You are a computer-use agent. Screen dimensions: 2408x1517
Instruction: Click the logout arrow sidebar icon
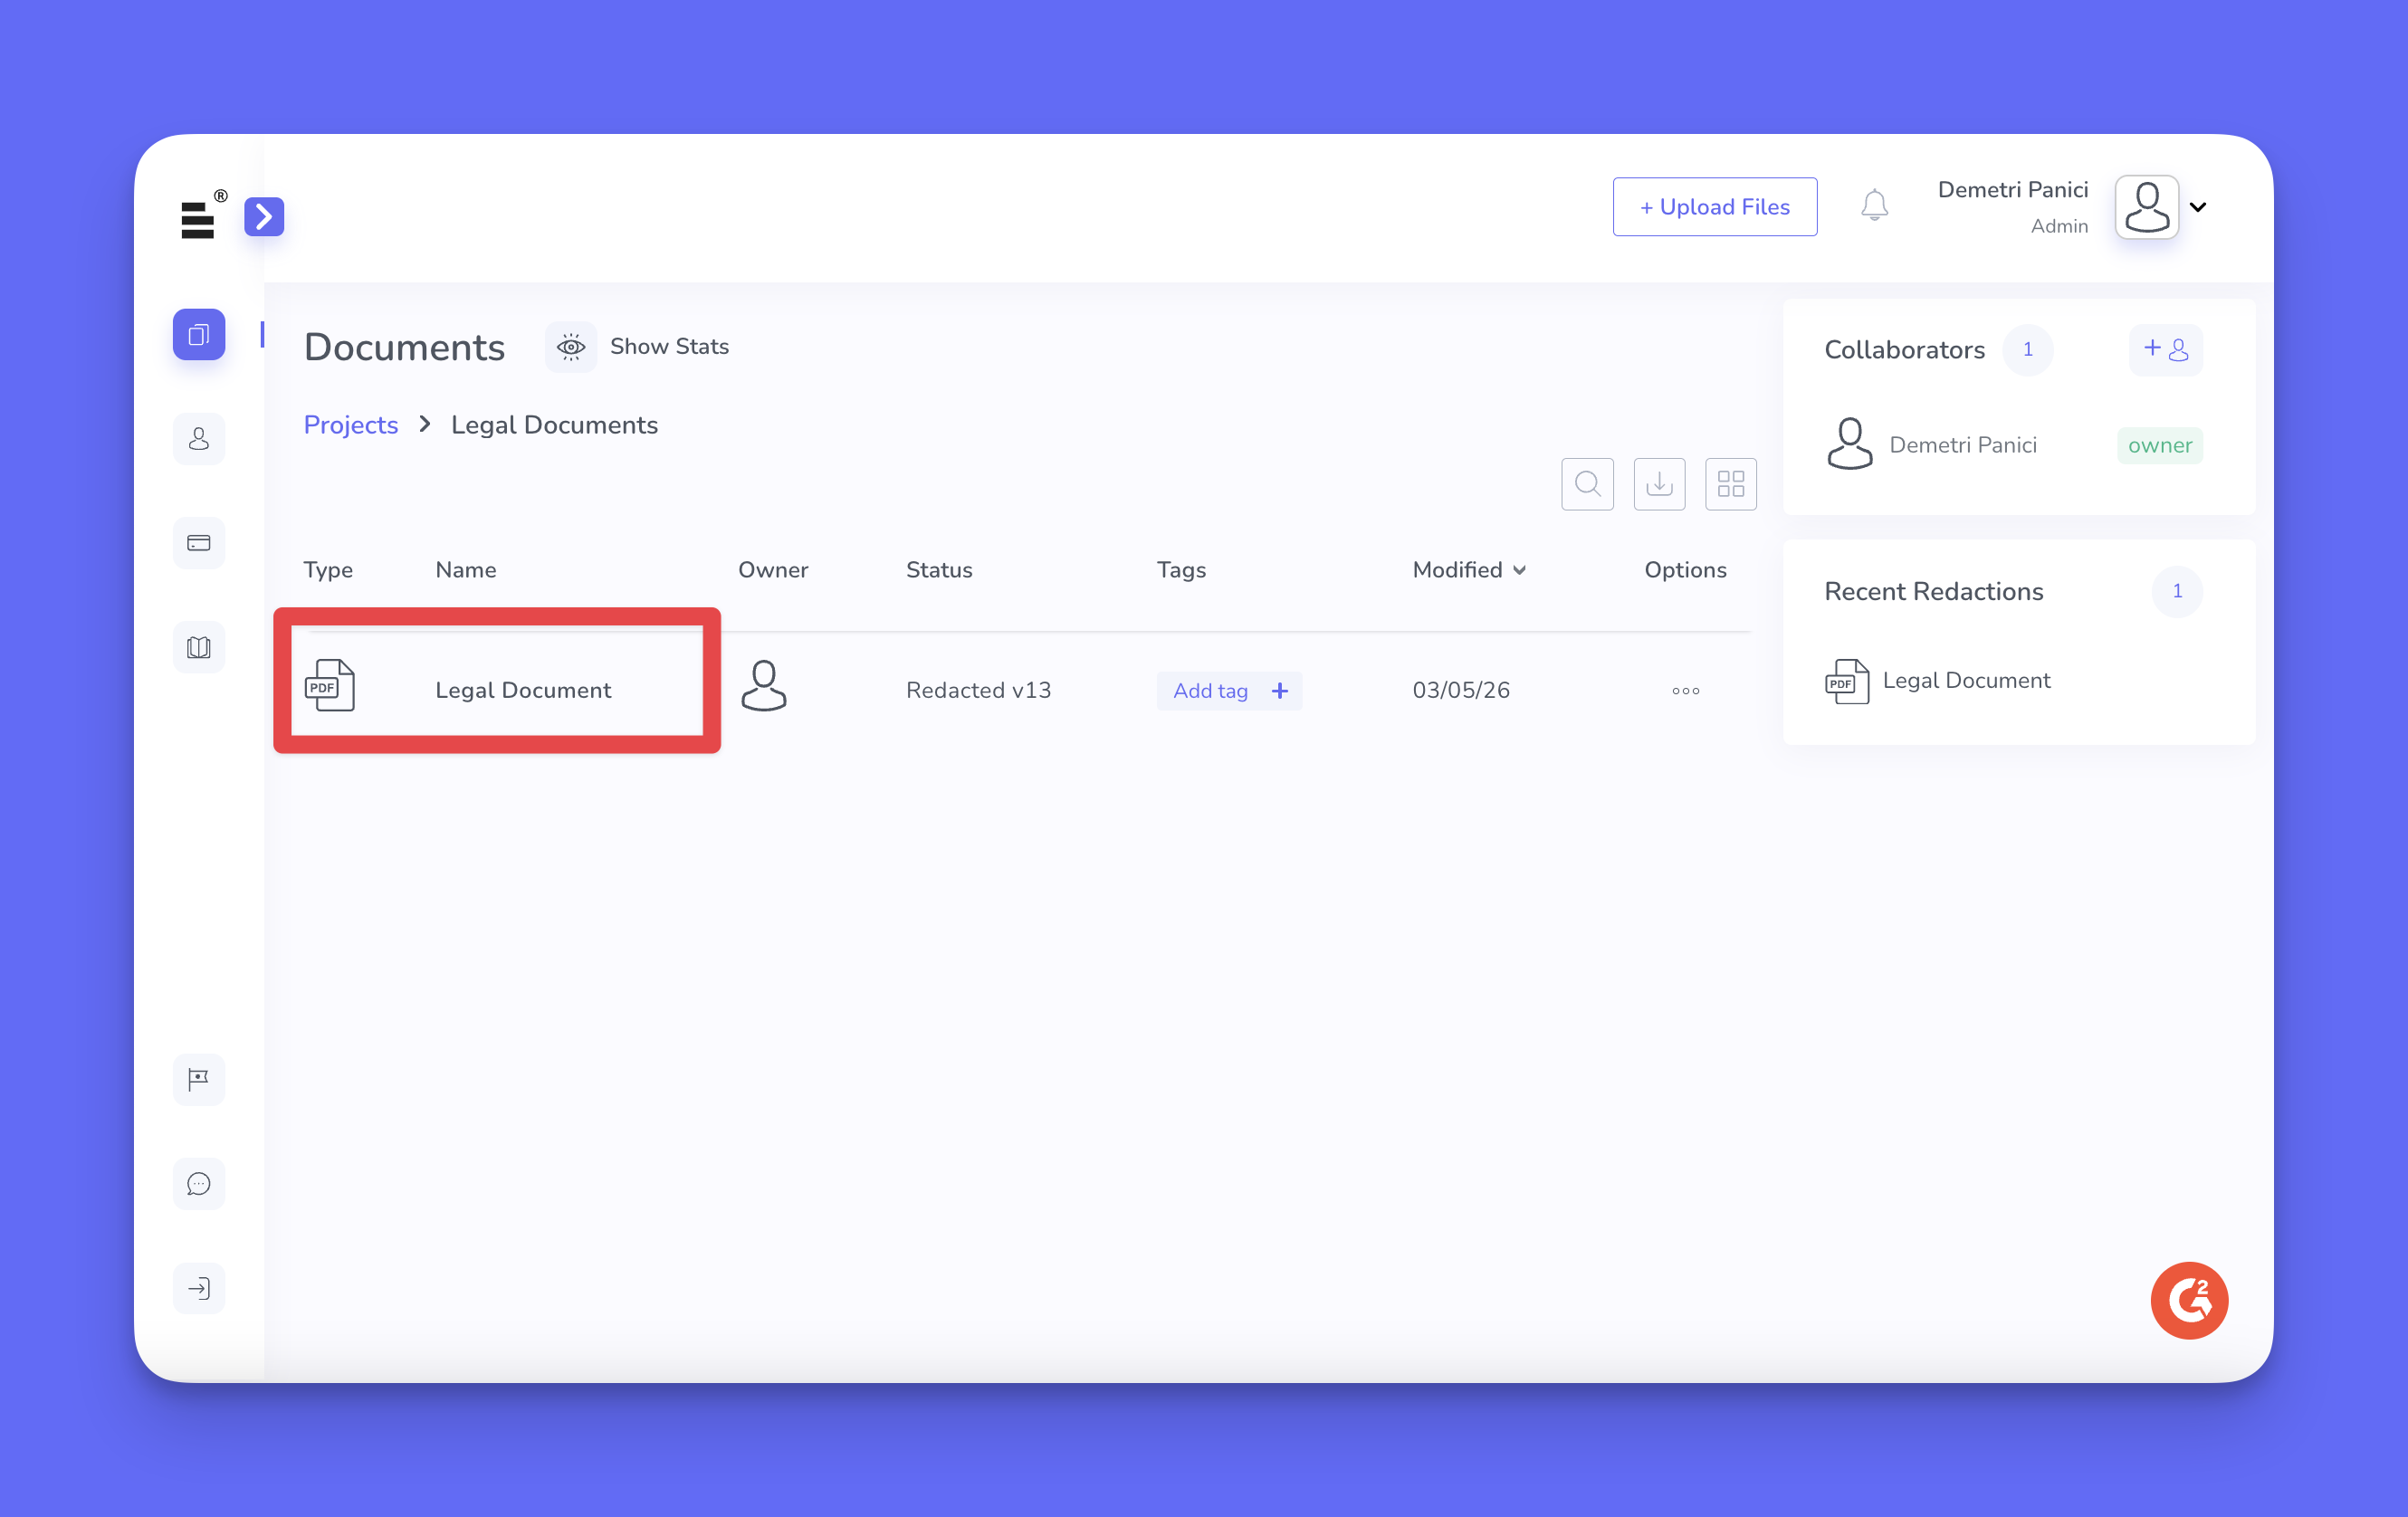pyautogui.click(x=198, y=1287)
